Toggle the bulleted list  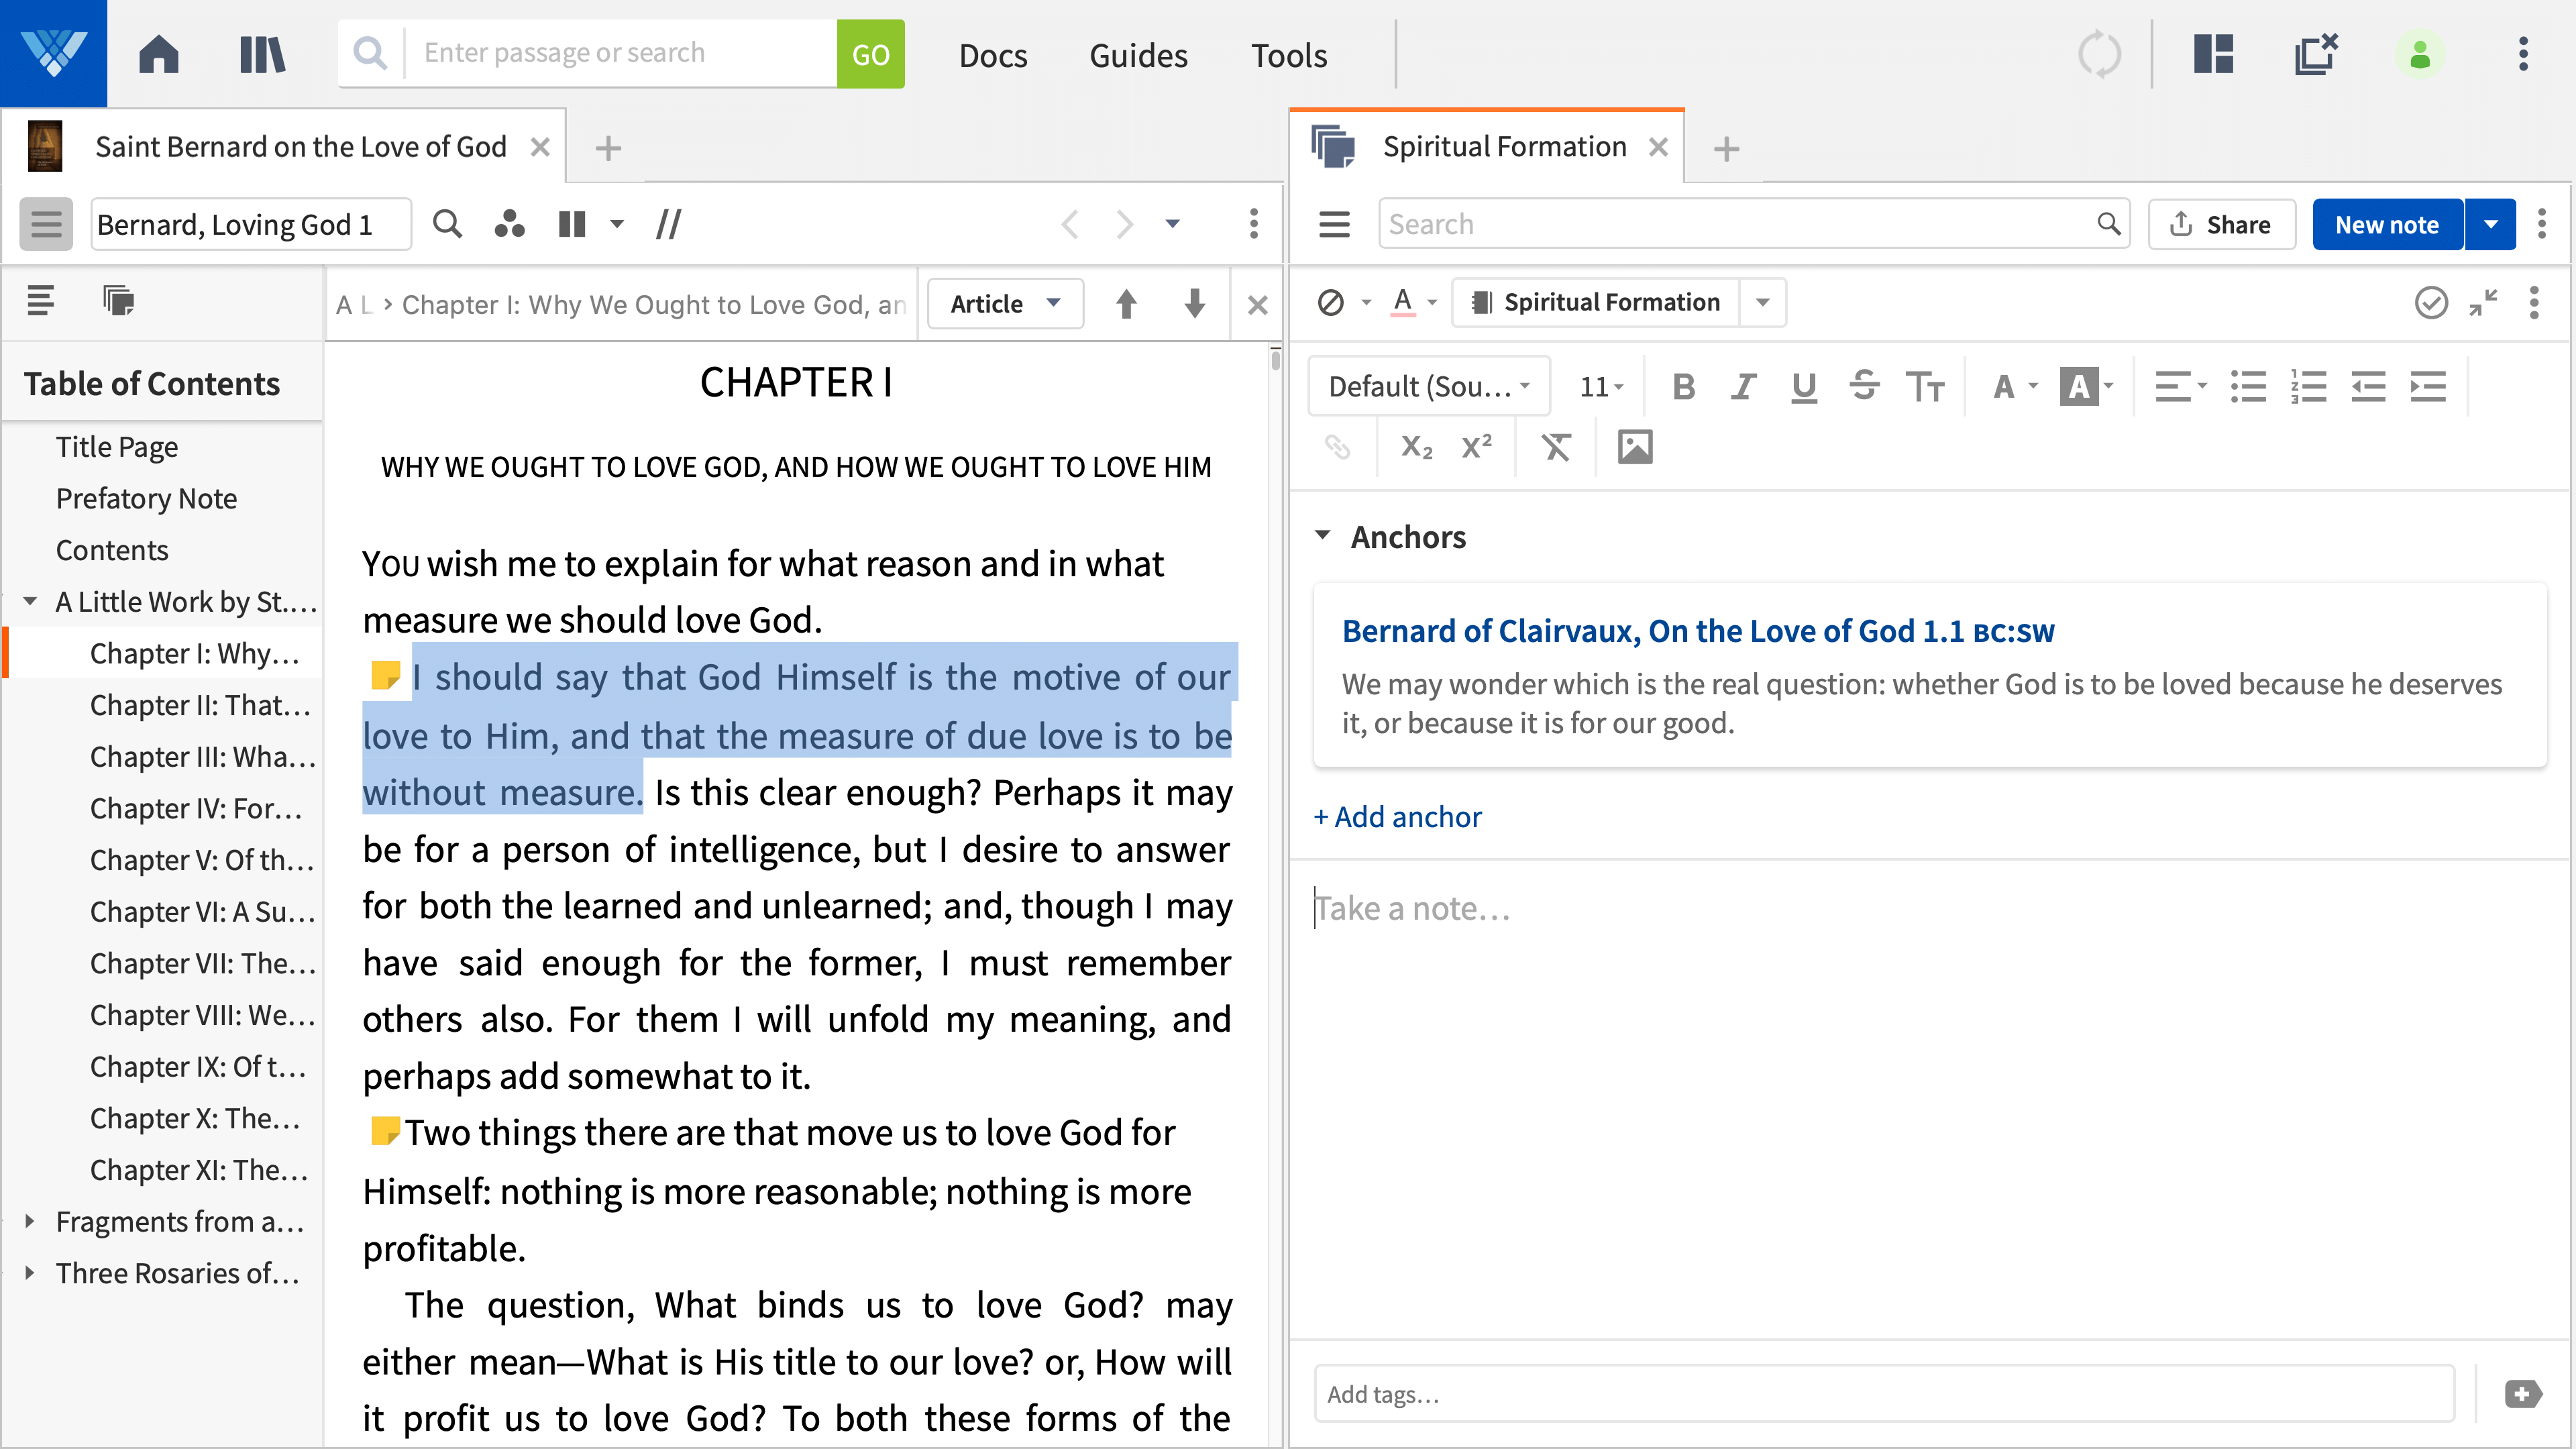click(2248, 386)
